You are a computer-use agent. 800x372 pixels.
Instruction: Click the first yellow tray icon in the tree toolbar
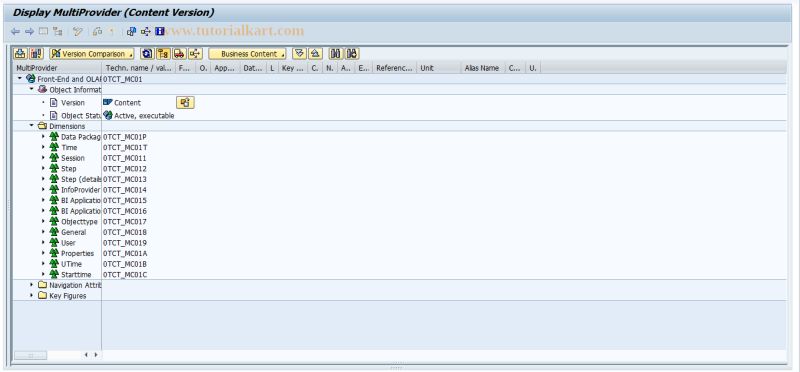[20, 54]
